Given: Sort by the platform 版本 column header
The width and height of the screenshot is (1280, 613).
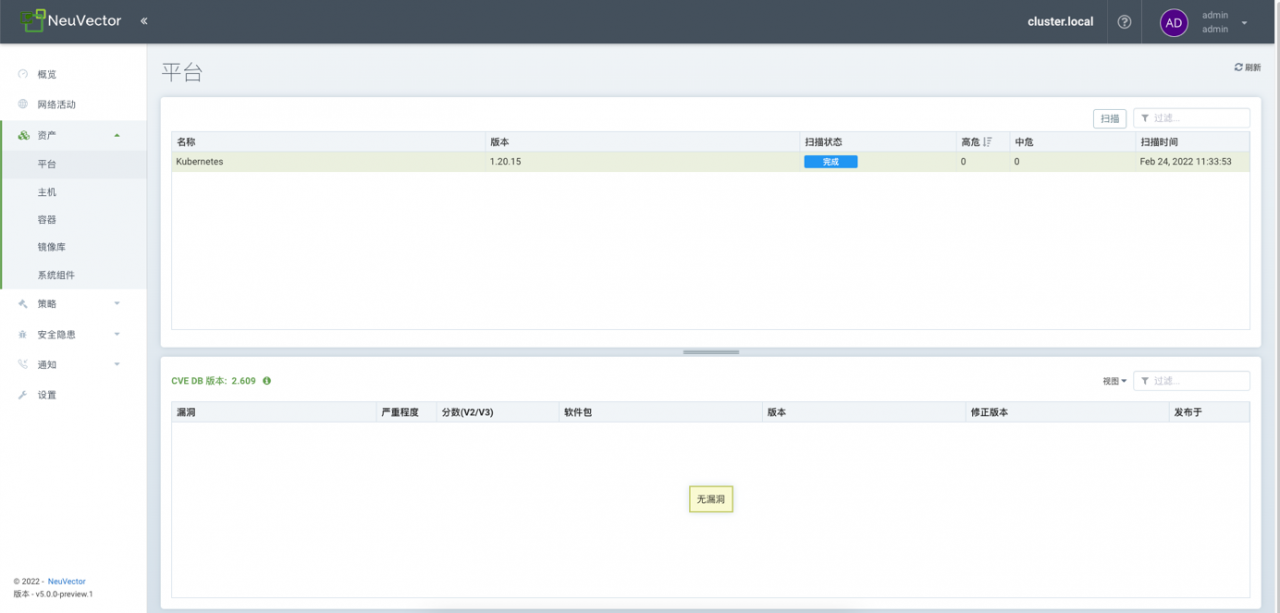Looking at the screenshot, I should coord(642,142).
